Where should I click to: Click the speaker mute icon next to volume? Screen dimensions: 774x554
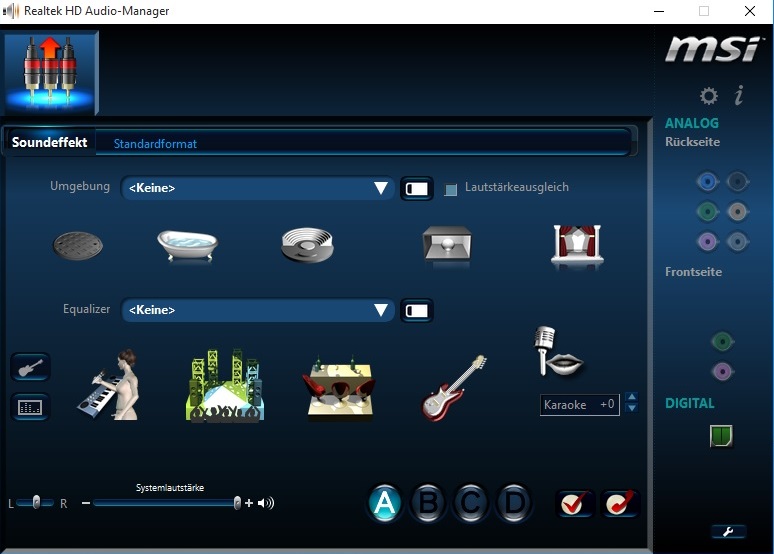point(266,503)
